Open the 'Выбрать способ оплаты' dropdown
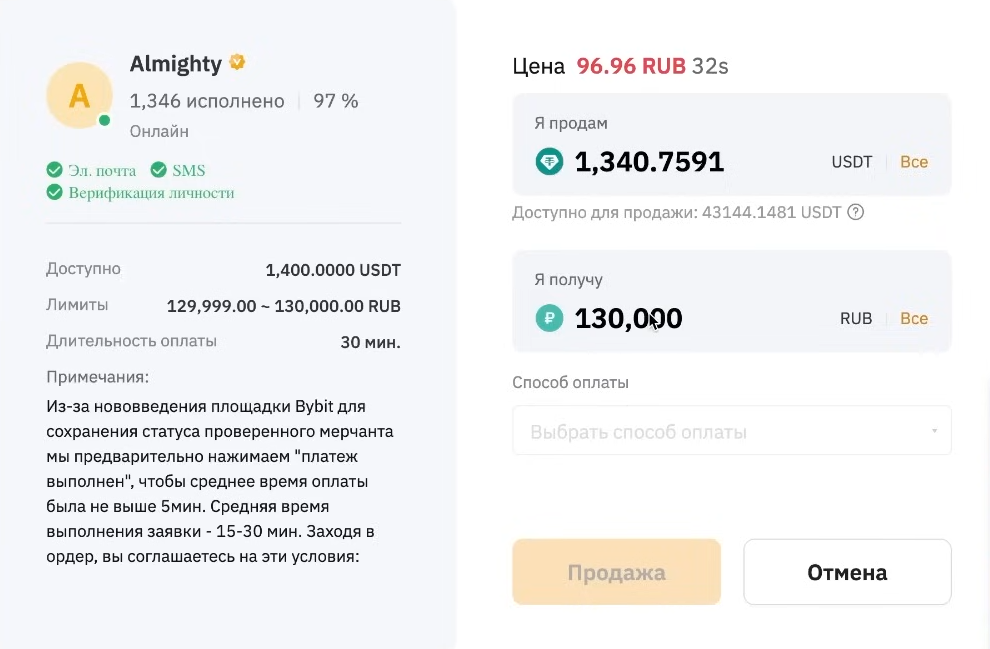Image resolution: width=990 pixels, height=649 pixels. click(732, 431)
